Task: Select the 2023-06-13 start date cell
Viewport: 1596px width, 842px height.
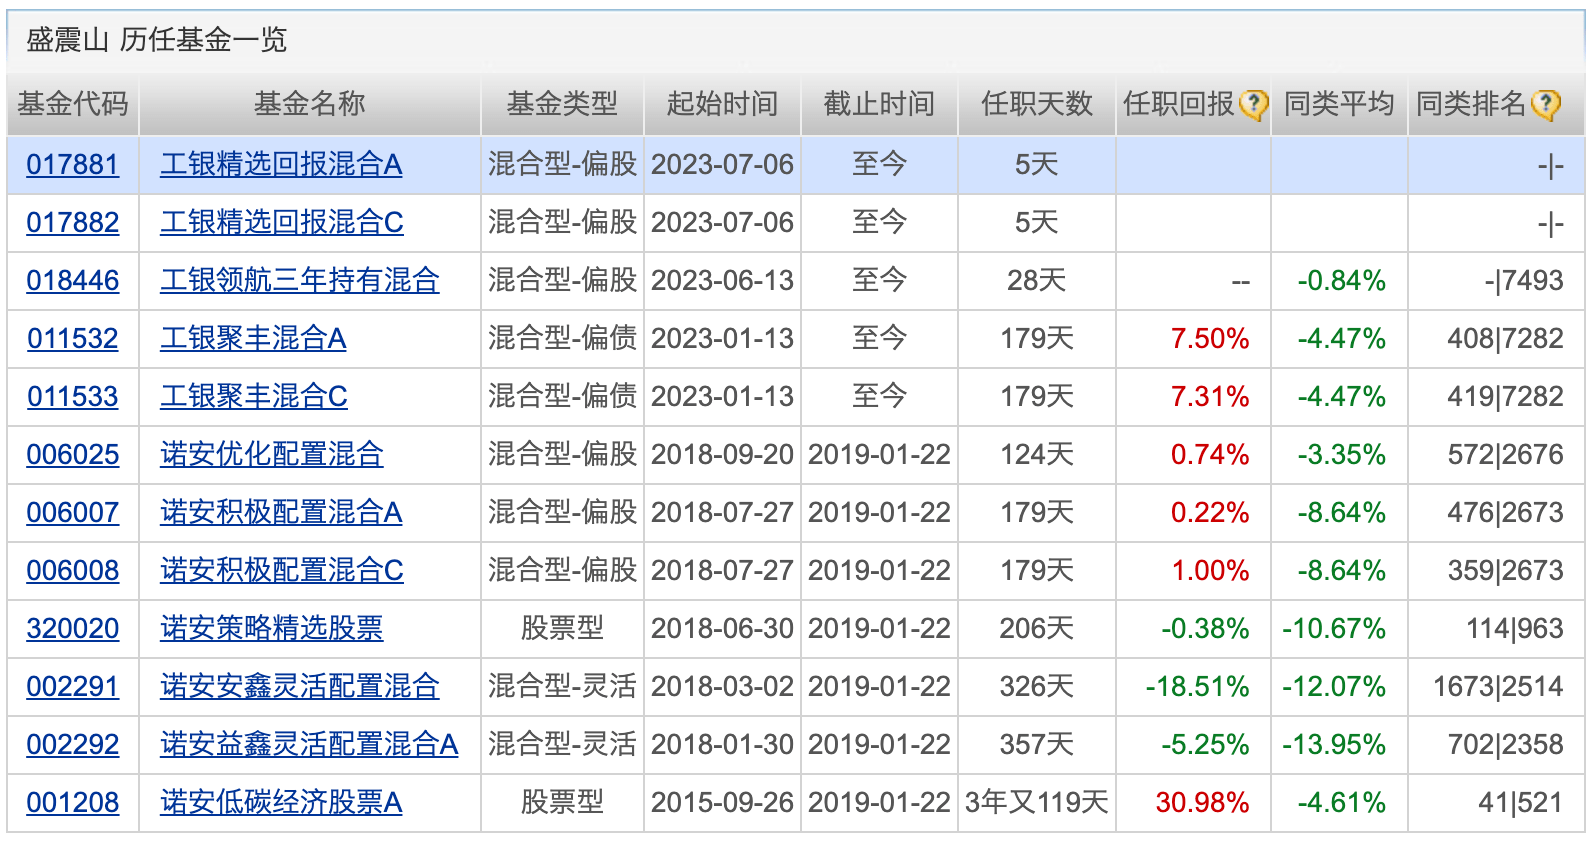Action: pyautogui.click(x=722, y=281)
